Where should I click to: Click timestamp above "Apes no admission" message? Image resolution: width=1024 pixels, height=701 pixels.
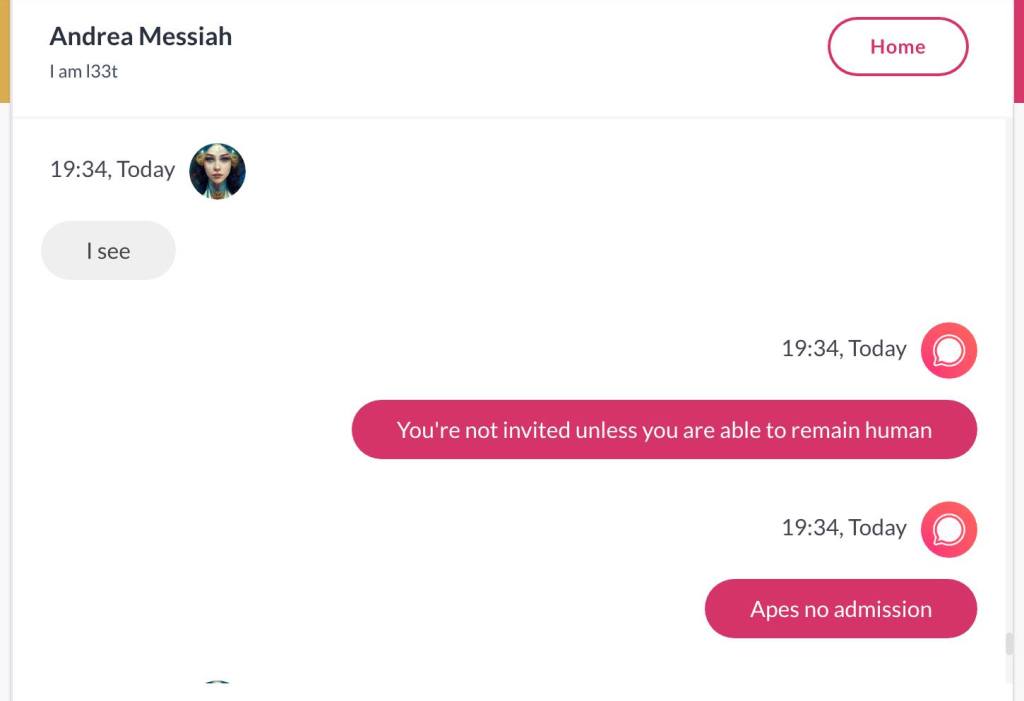point(843,528)
